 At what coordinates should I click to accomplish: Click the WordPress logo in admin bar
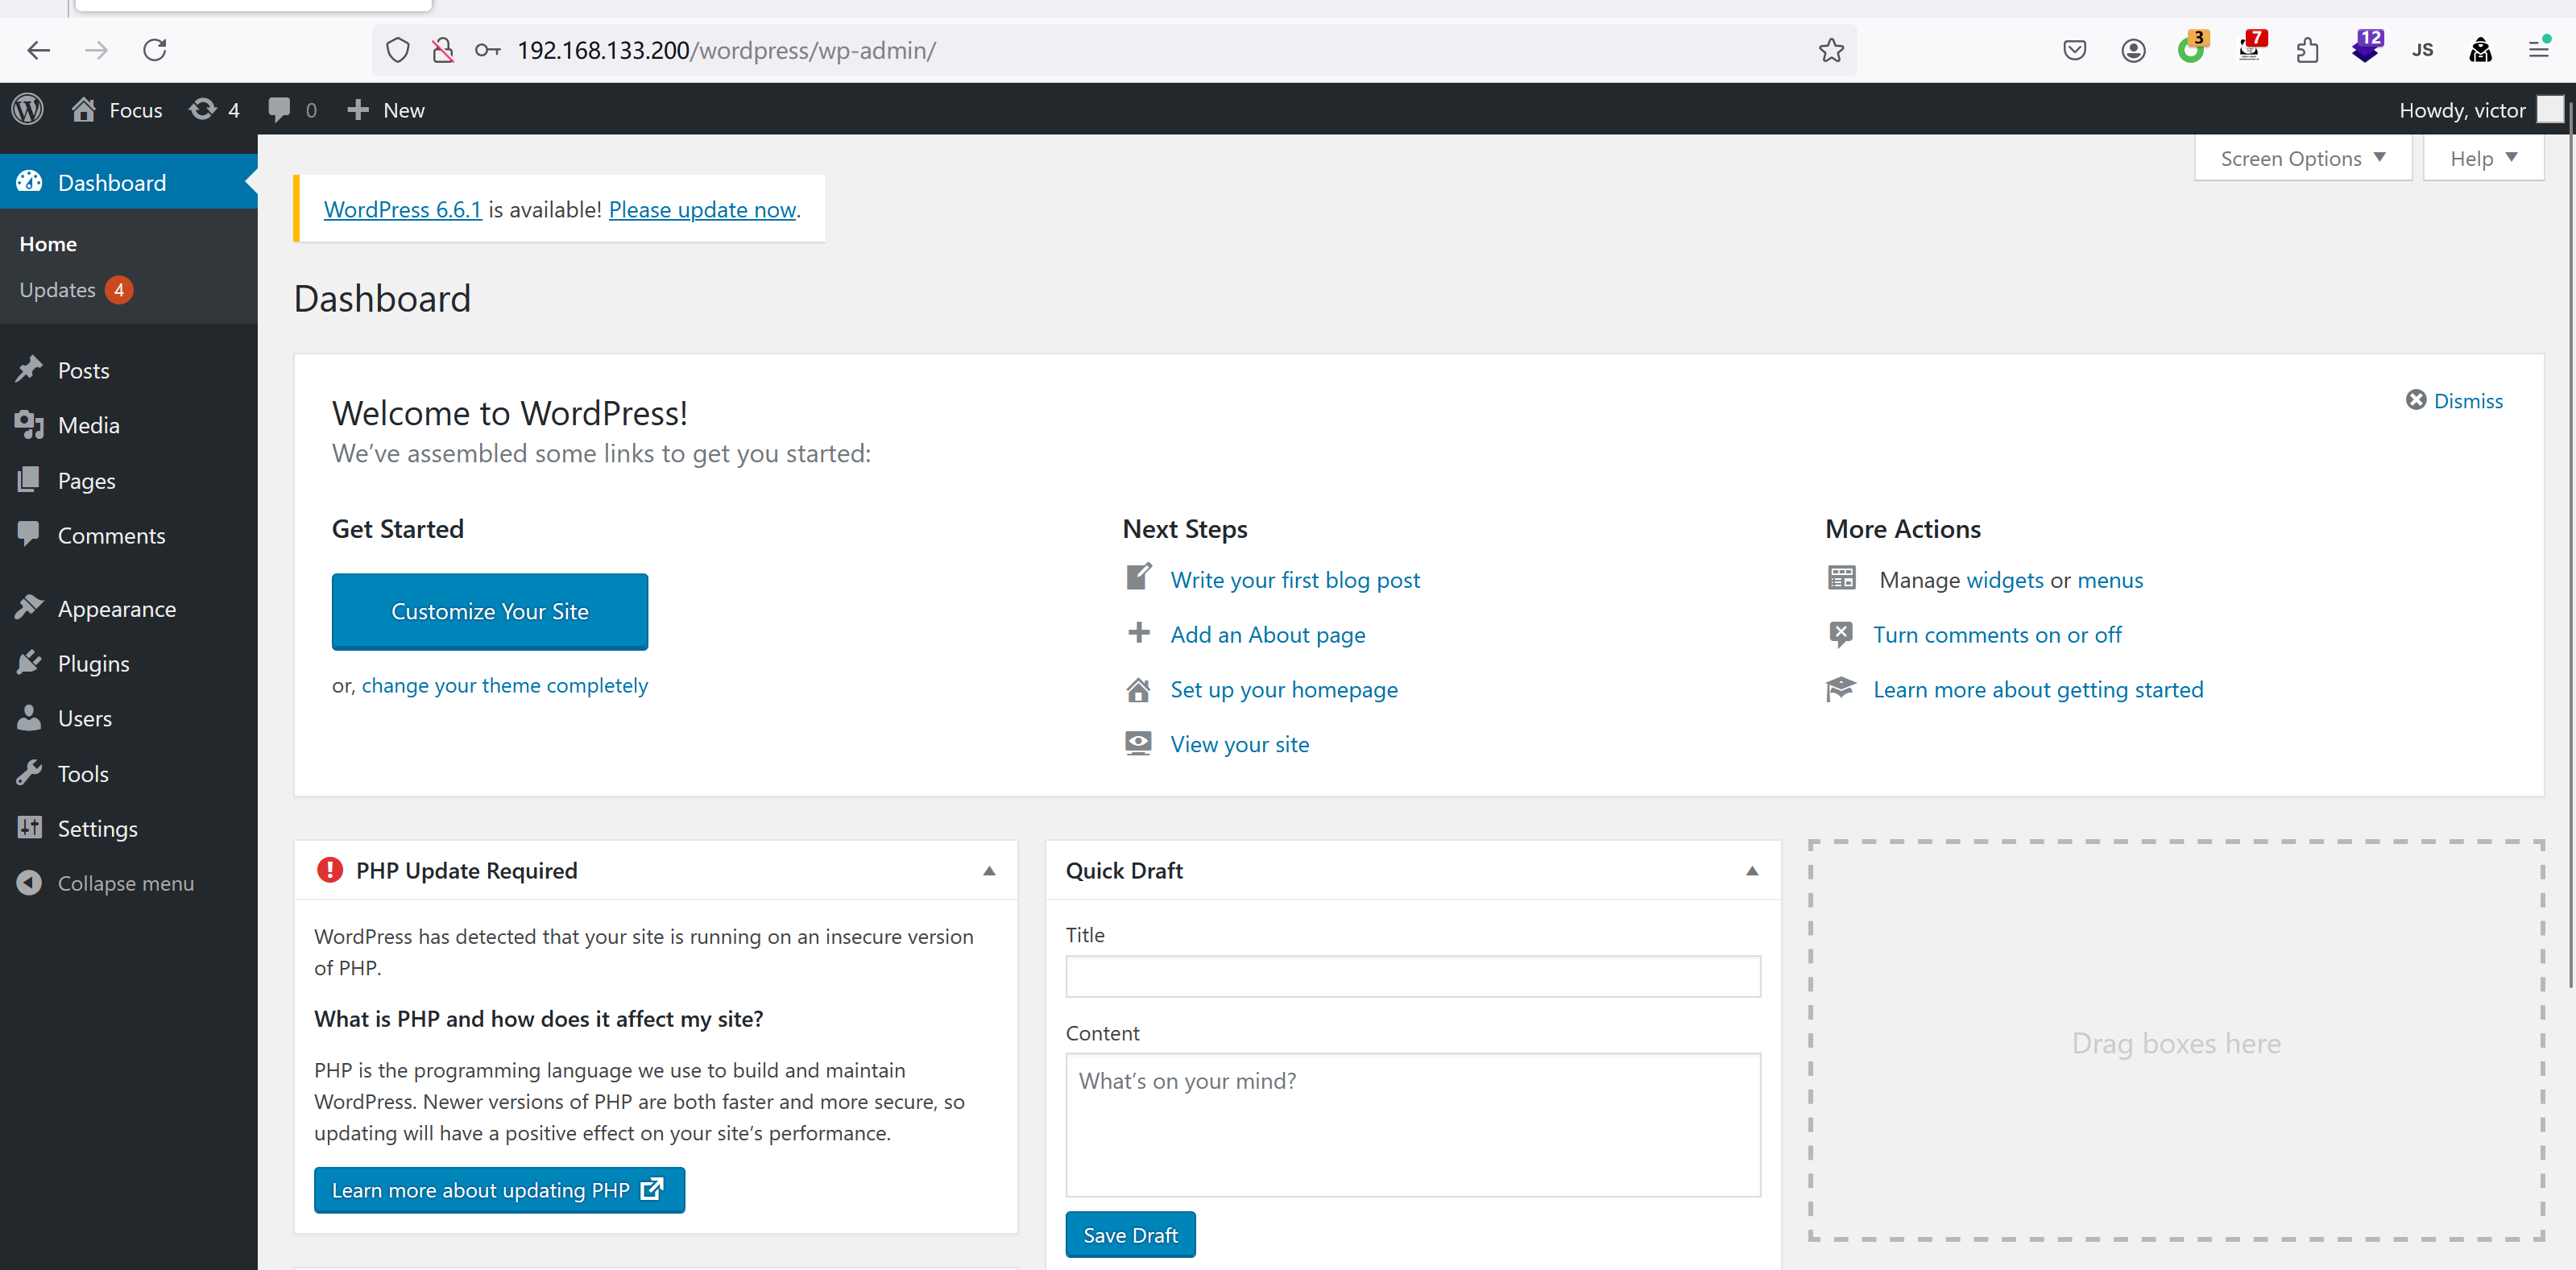[28, 109]
